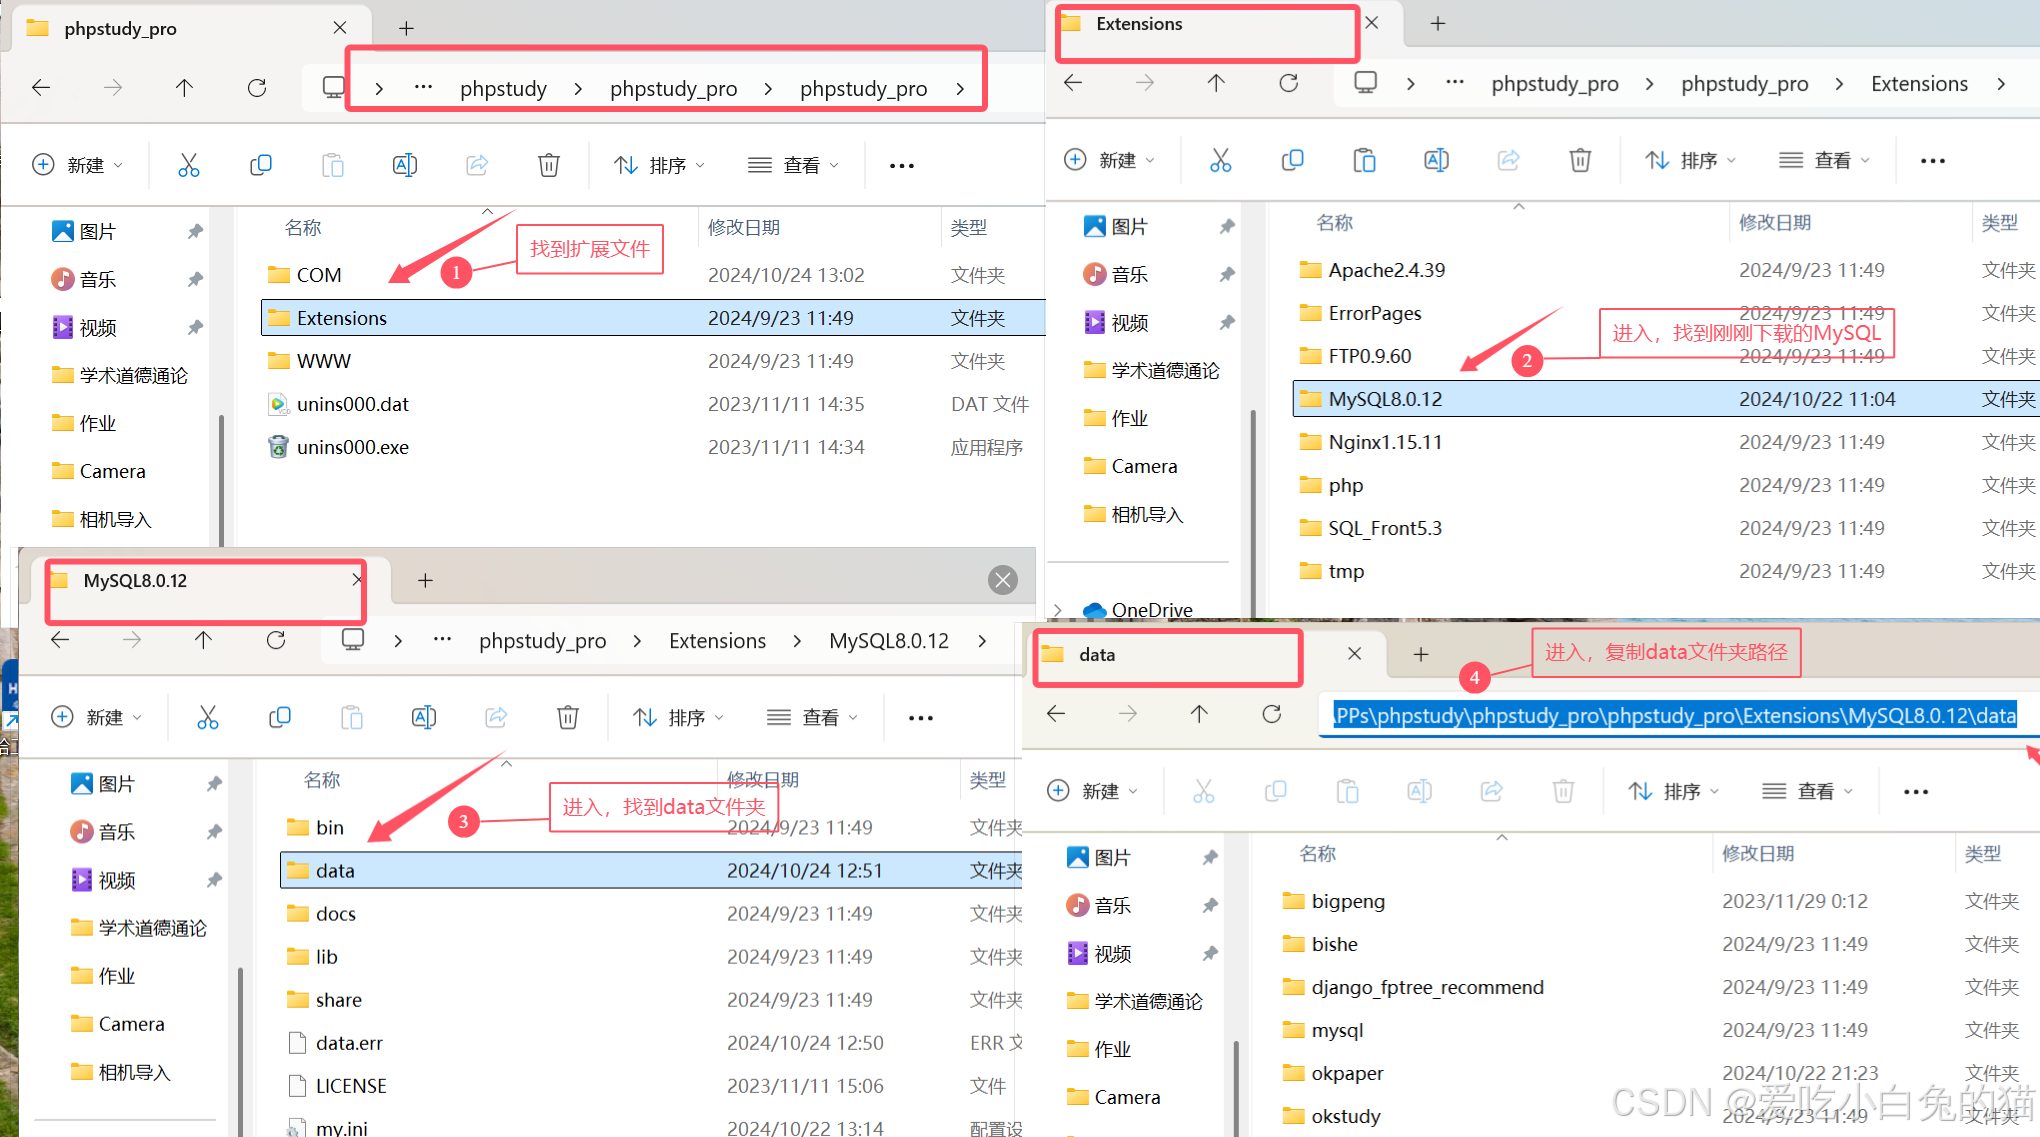This screenshot has width=2040, height=1137.
Task: Click the see-more dots in data window toolbar
Action: point(1916,792)
